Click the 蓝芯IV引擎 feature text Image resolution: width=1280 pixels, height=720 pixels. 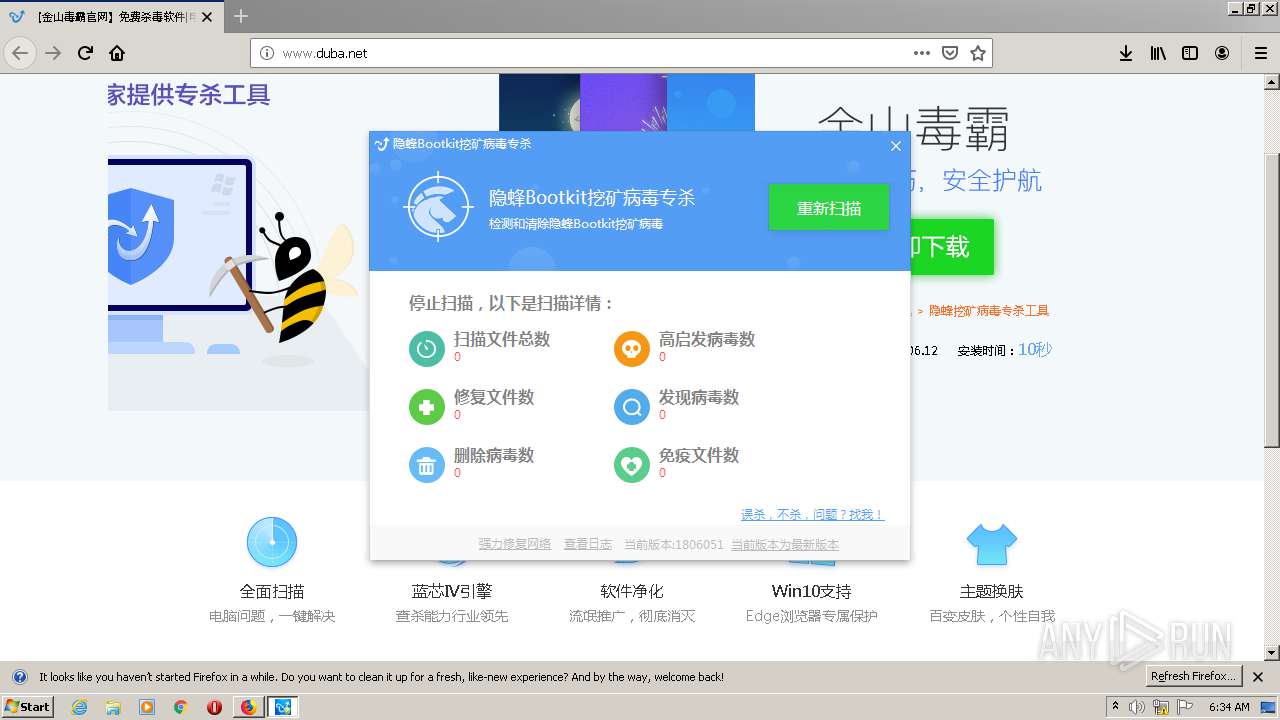[x=452, y=591]
